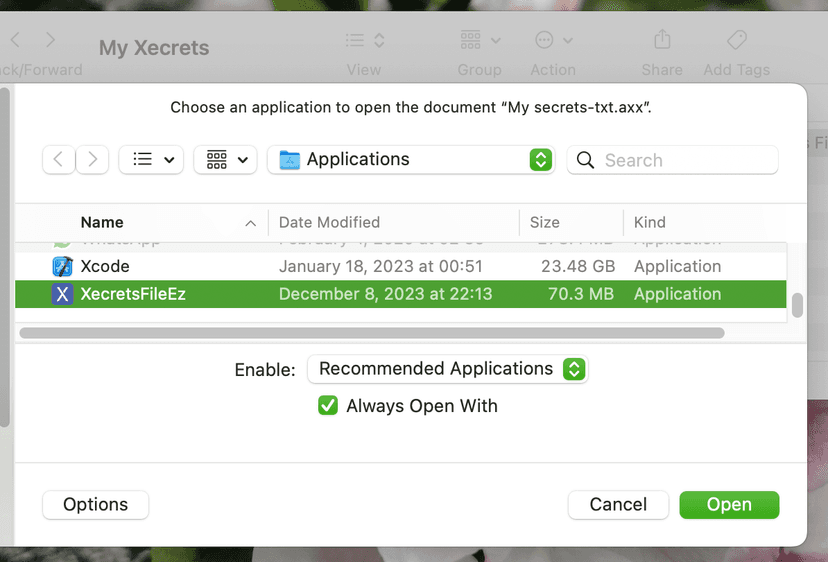Click in the Search field
The height and width of the screenshot is (562, 828).
tap(686, 160)
